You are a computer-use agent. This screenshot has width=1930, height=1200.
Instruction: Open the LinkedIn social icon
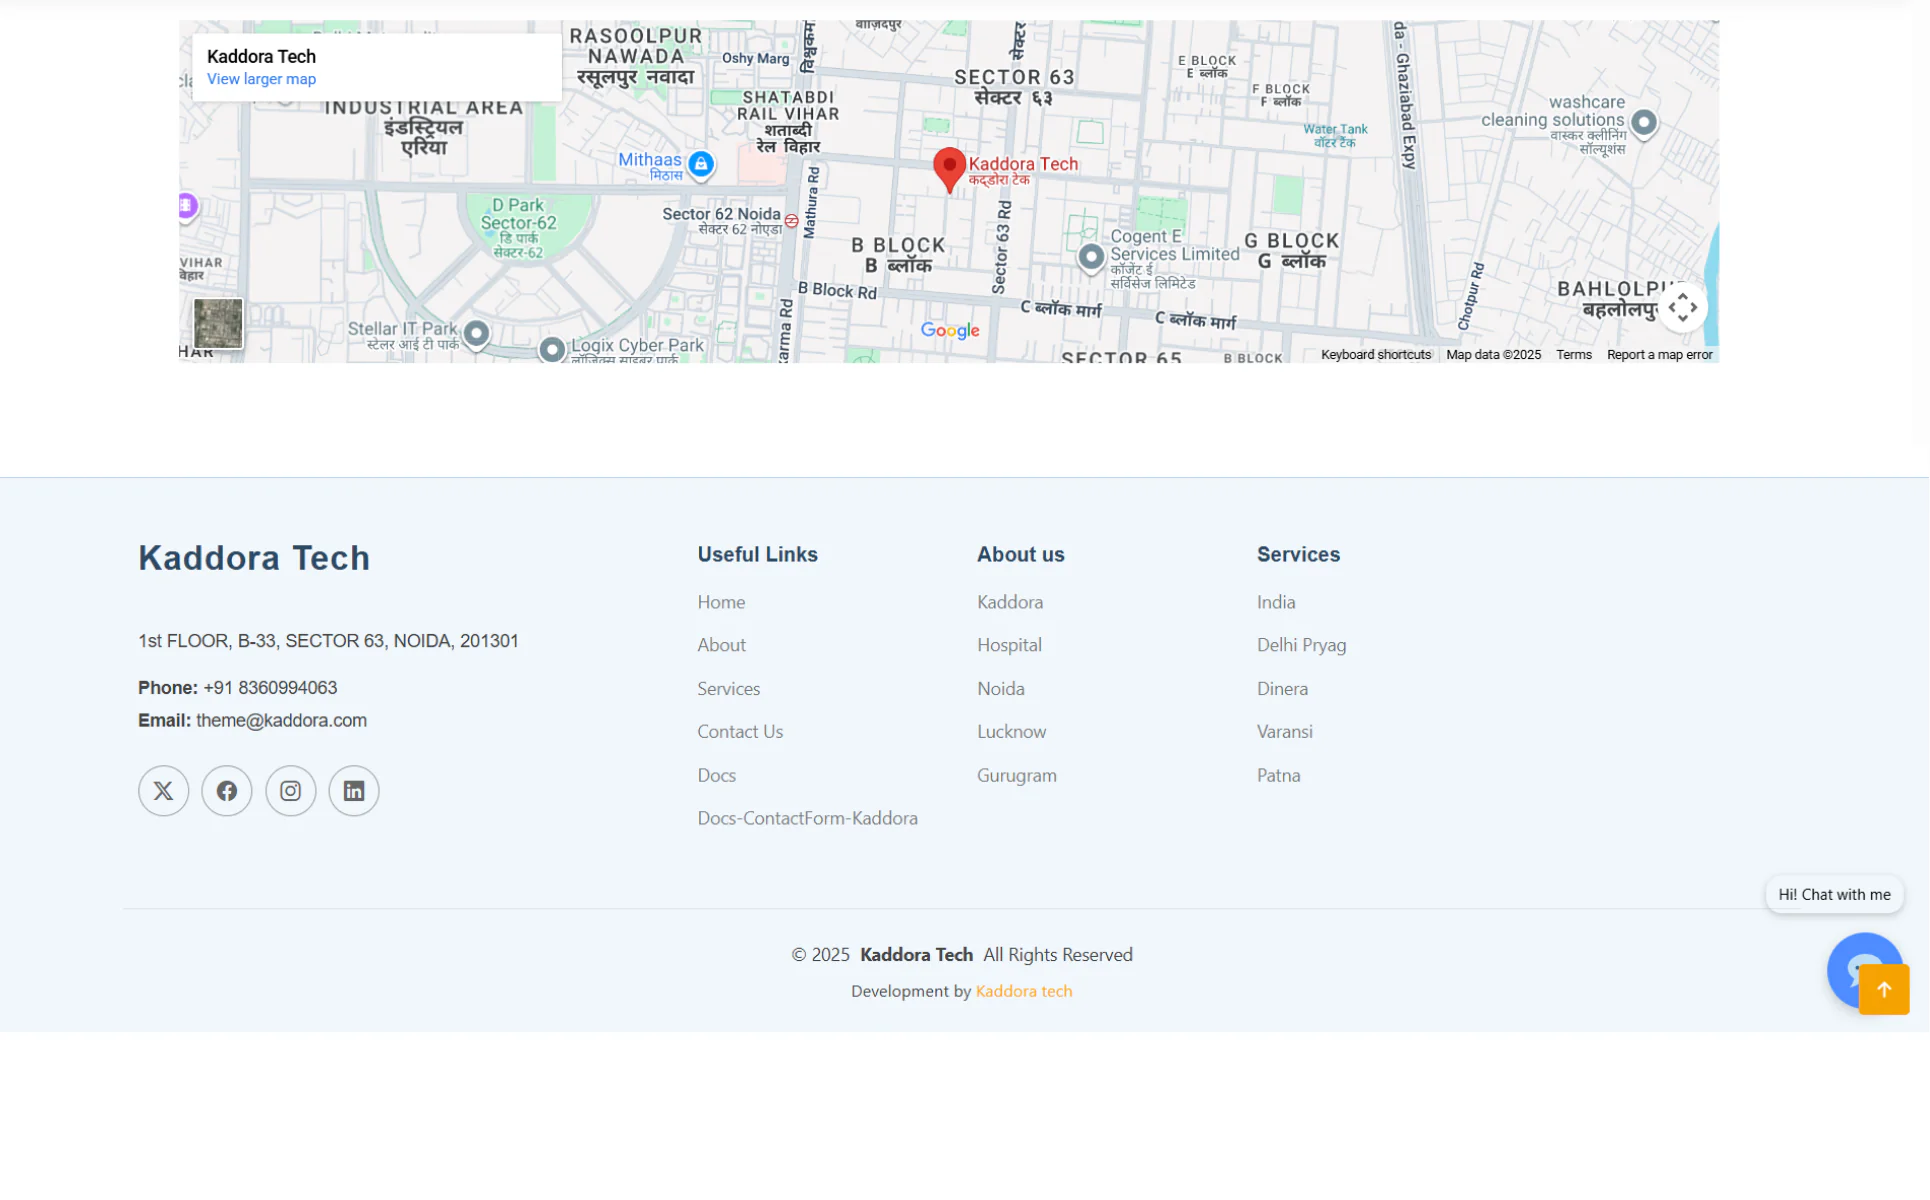point(354,791)
